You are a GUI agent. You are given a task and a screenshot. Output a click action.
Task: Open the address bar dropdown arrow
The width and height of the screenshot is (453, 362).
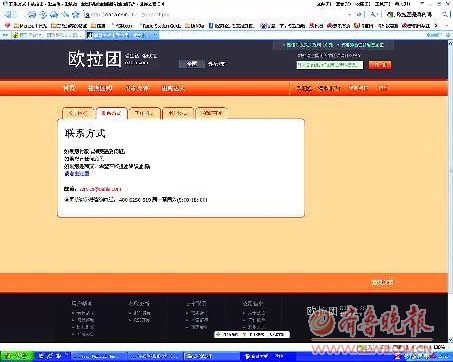(349, 15)
